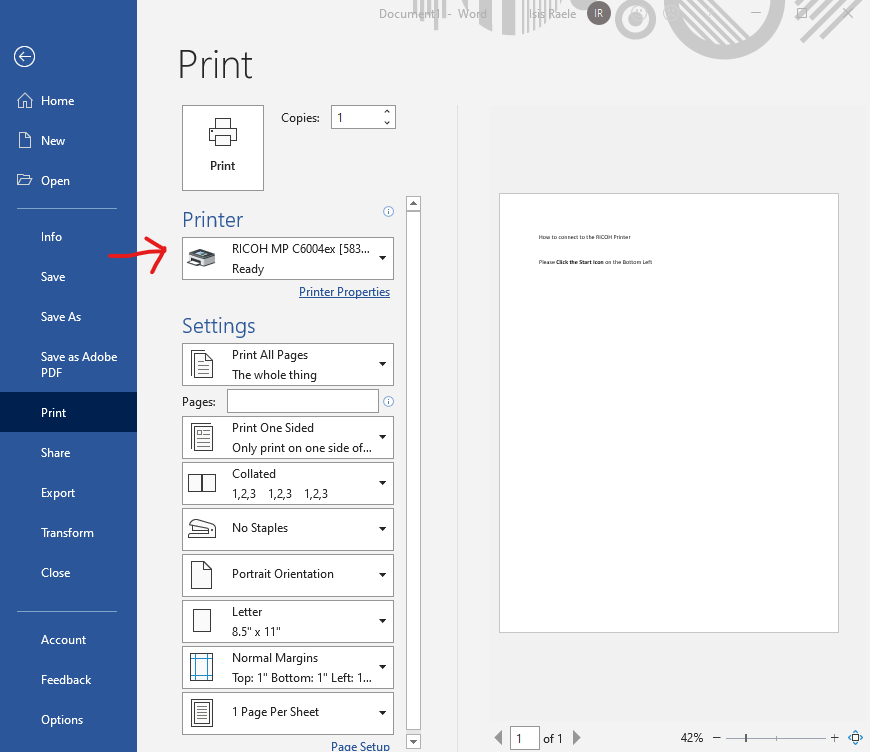Click the back arrow circle icon
The image size is (870, 752).
pyautogui.click(x=24, y=57)
